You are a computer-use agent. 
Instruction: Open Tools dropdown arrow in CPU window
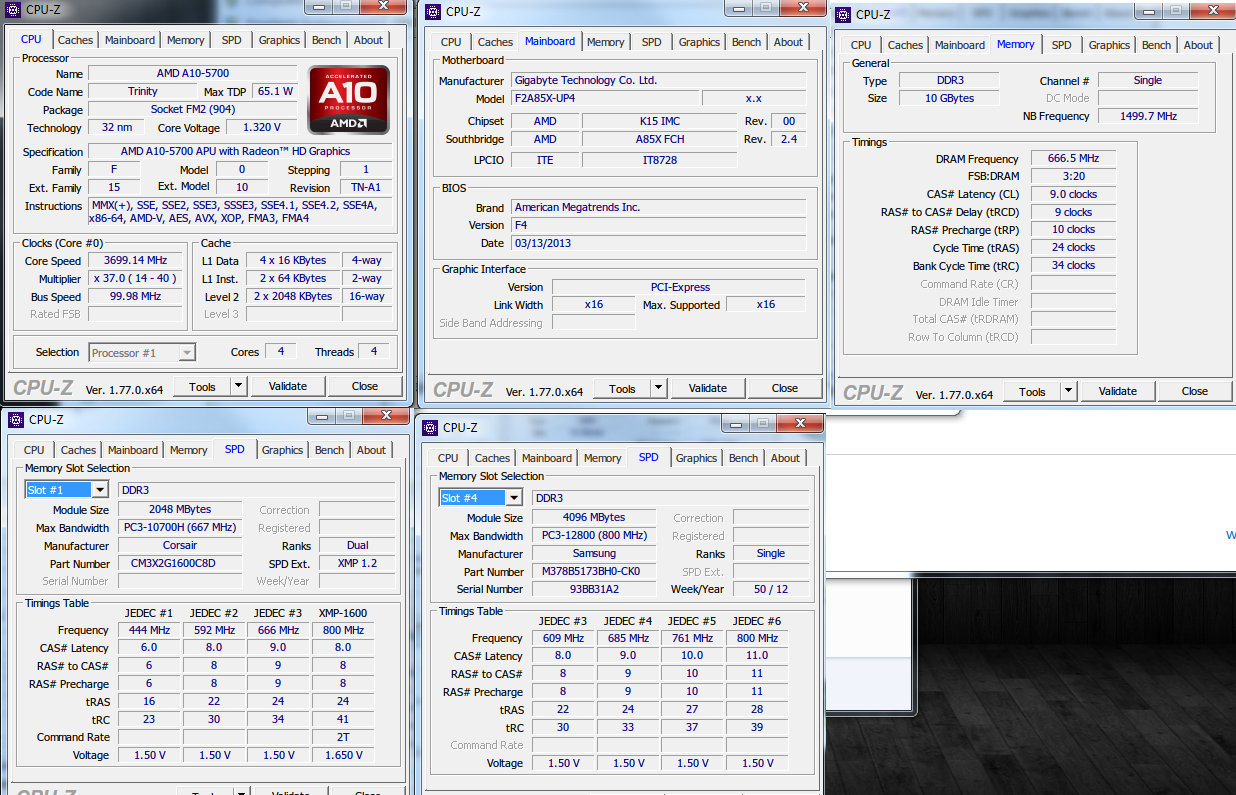(238, 386)
